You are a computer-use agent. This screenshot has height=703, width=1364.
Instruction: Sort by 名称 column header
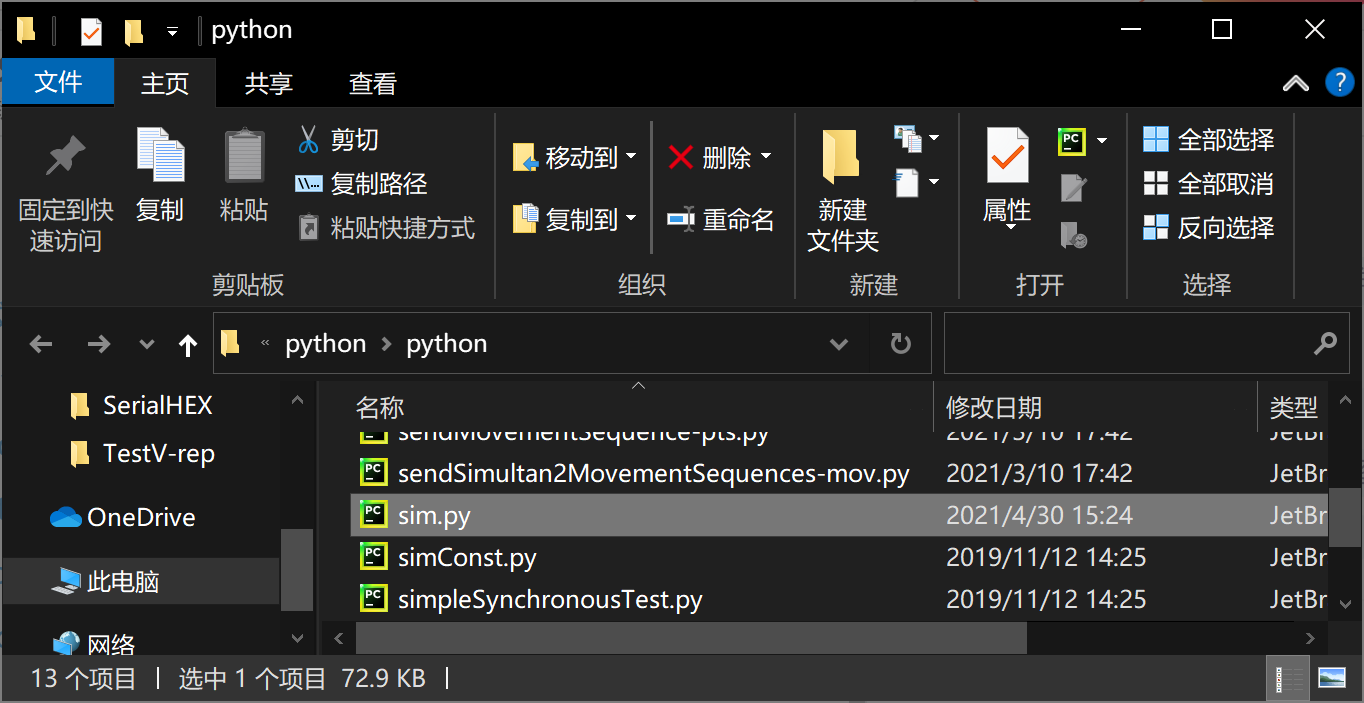coord(640,407)
